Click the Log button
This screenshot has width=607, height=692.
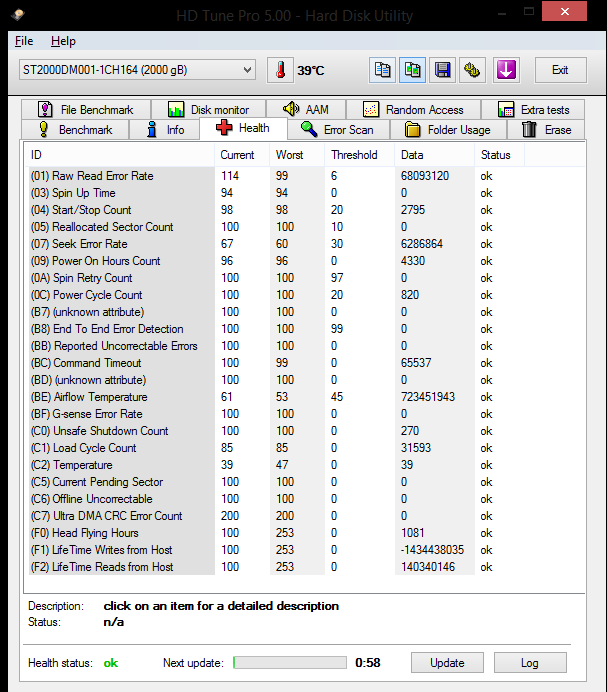pyautogui.click(x=530, y=663)
